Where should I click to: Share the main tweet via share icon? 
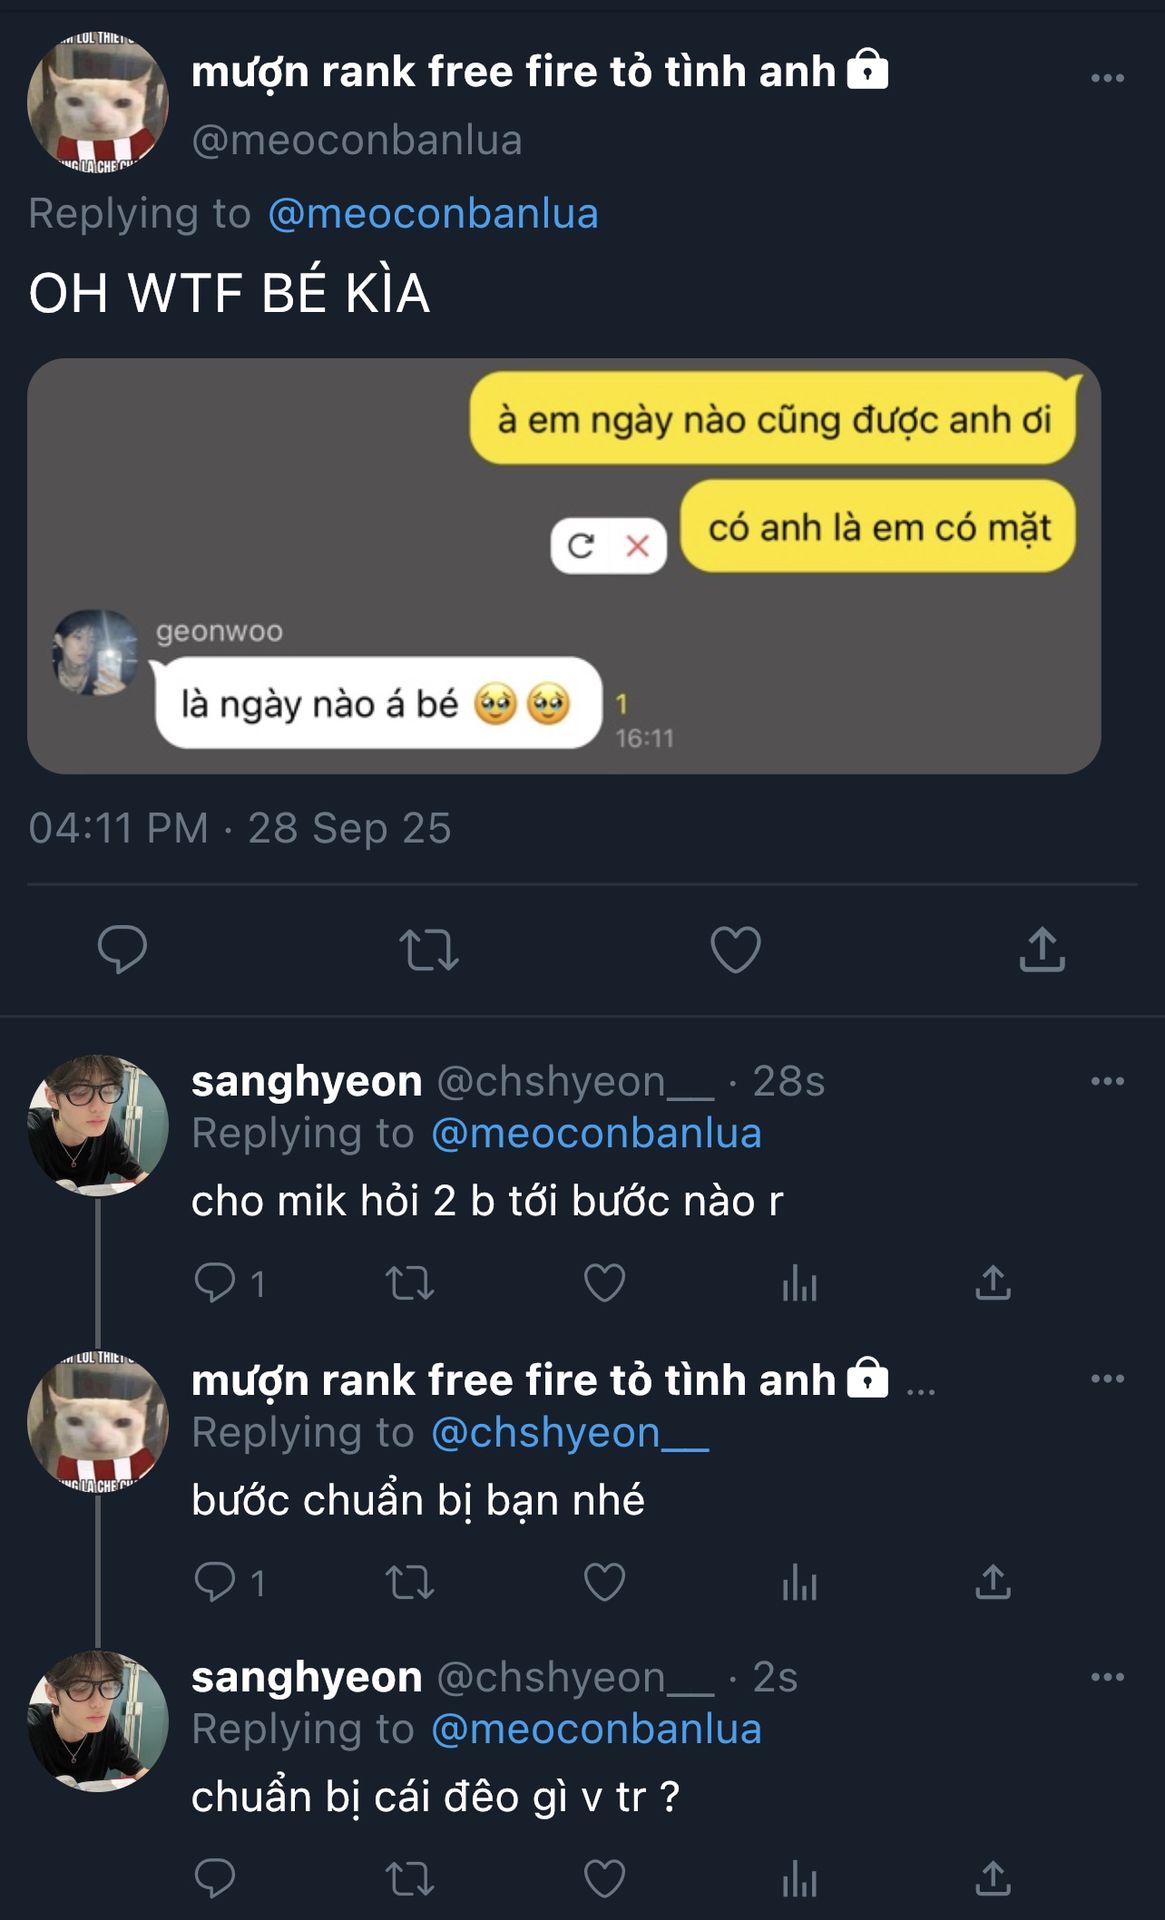[1042, 949]
